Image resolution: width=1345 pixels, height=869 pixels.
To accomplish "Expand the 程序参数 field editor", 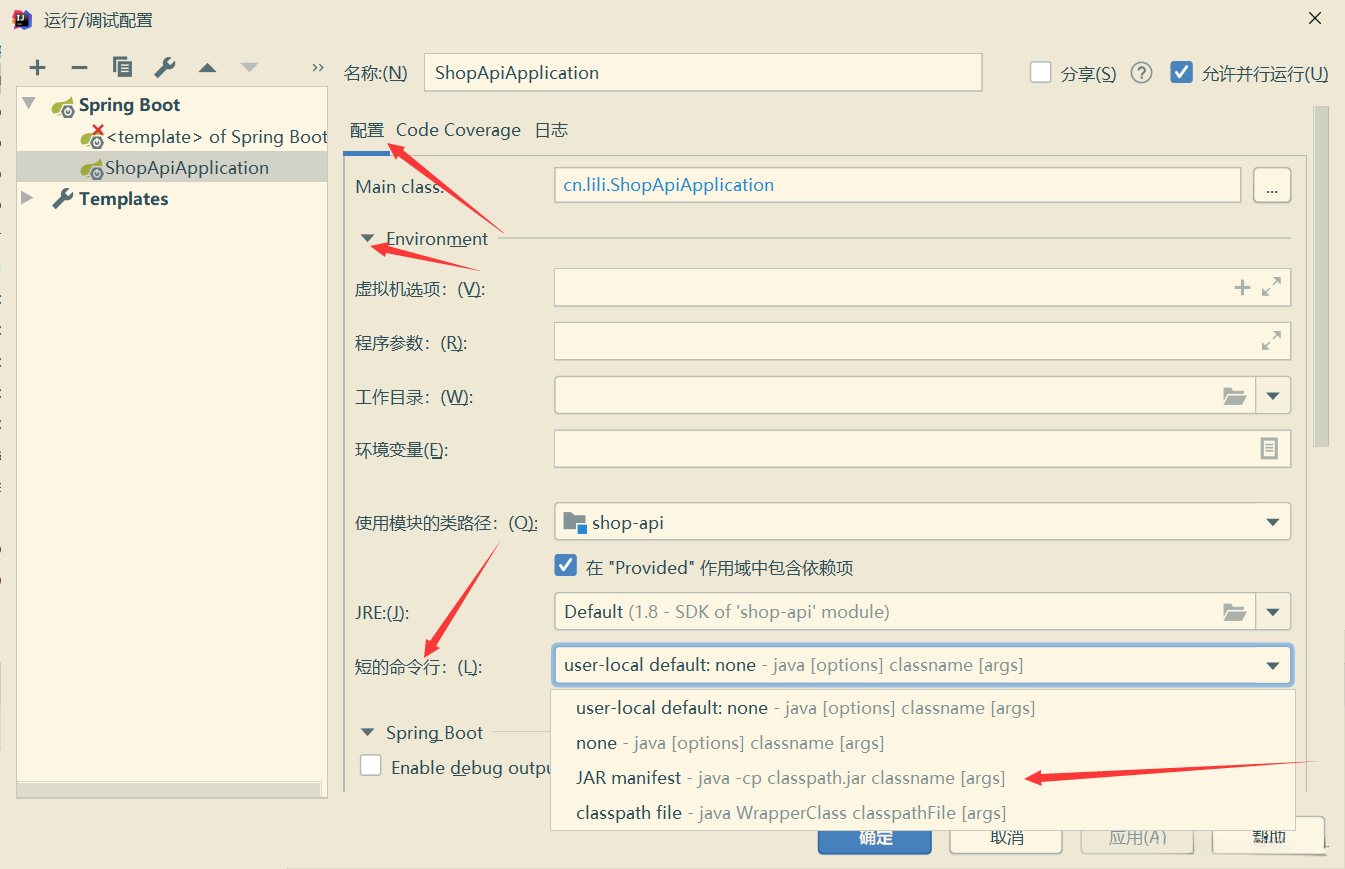I will [1271, 341].
